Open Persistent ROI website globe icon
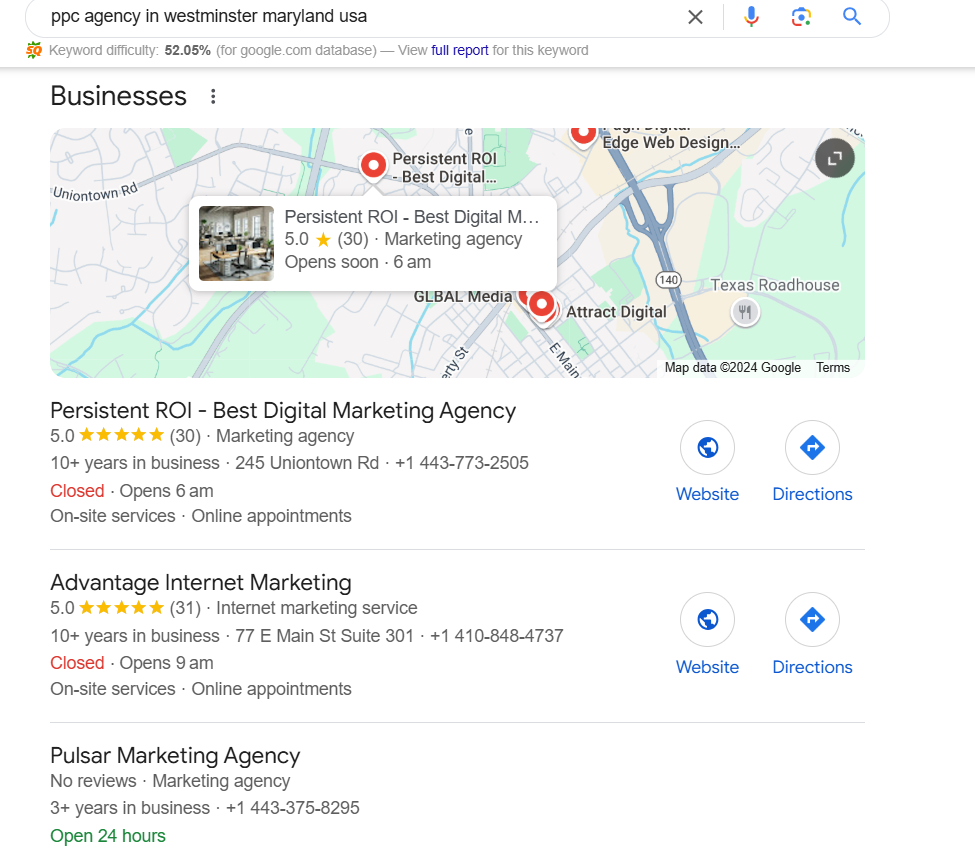 (708, 447)
